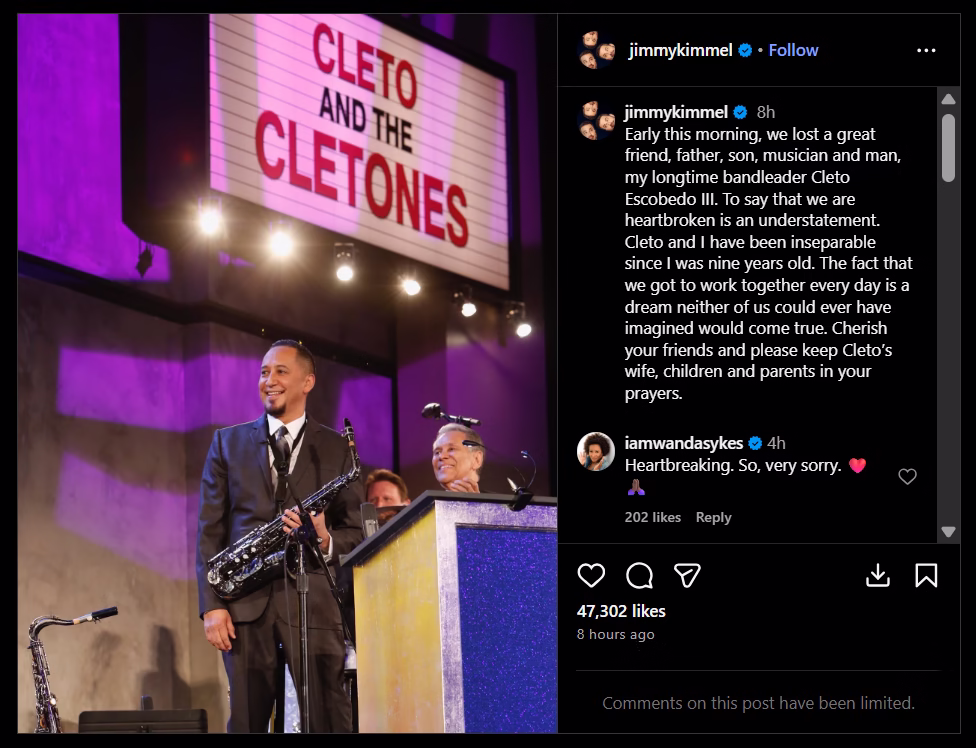Reply to iamwandasykes comment
The width and height of the screenshot is (976, 748).
click(x=712, y=517)
